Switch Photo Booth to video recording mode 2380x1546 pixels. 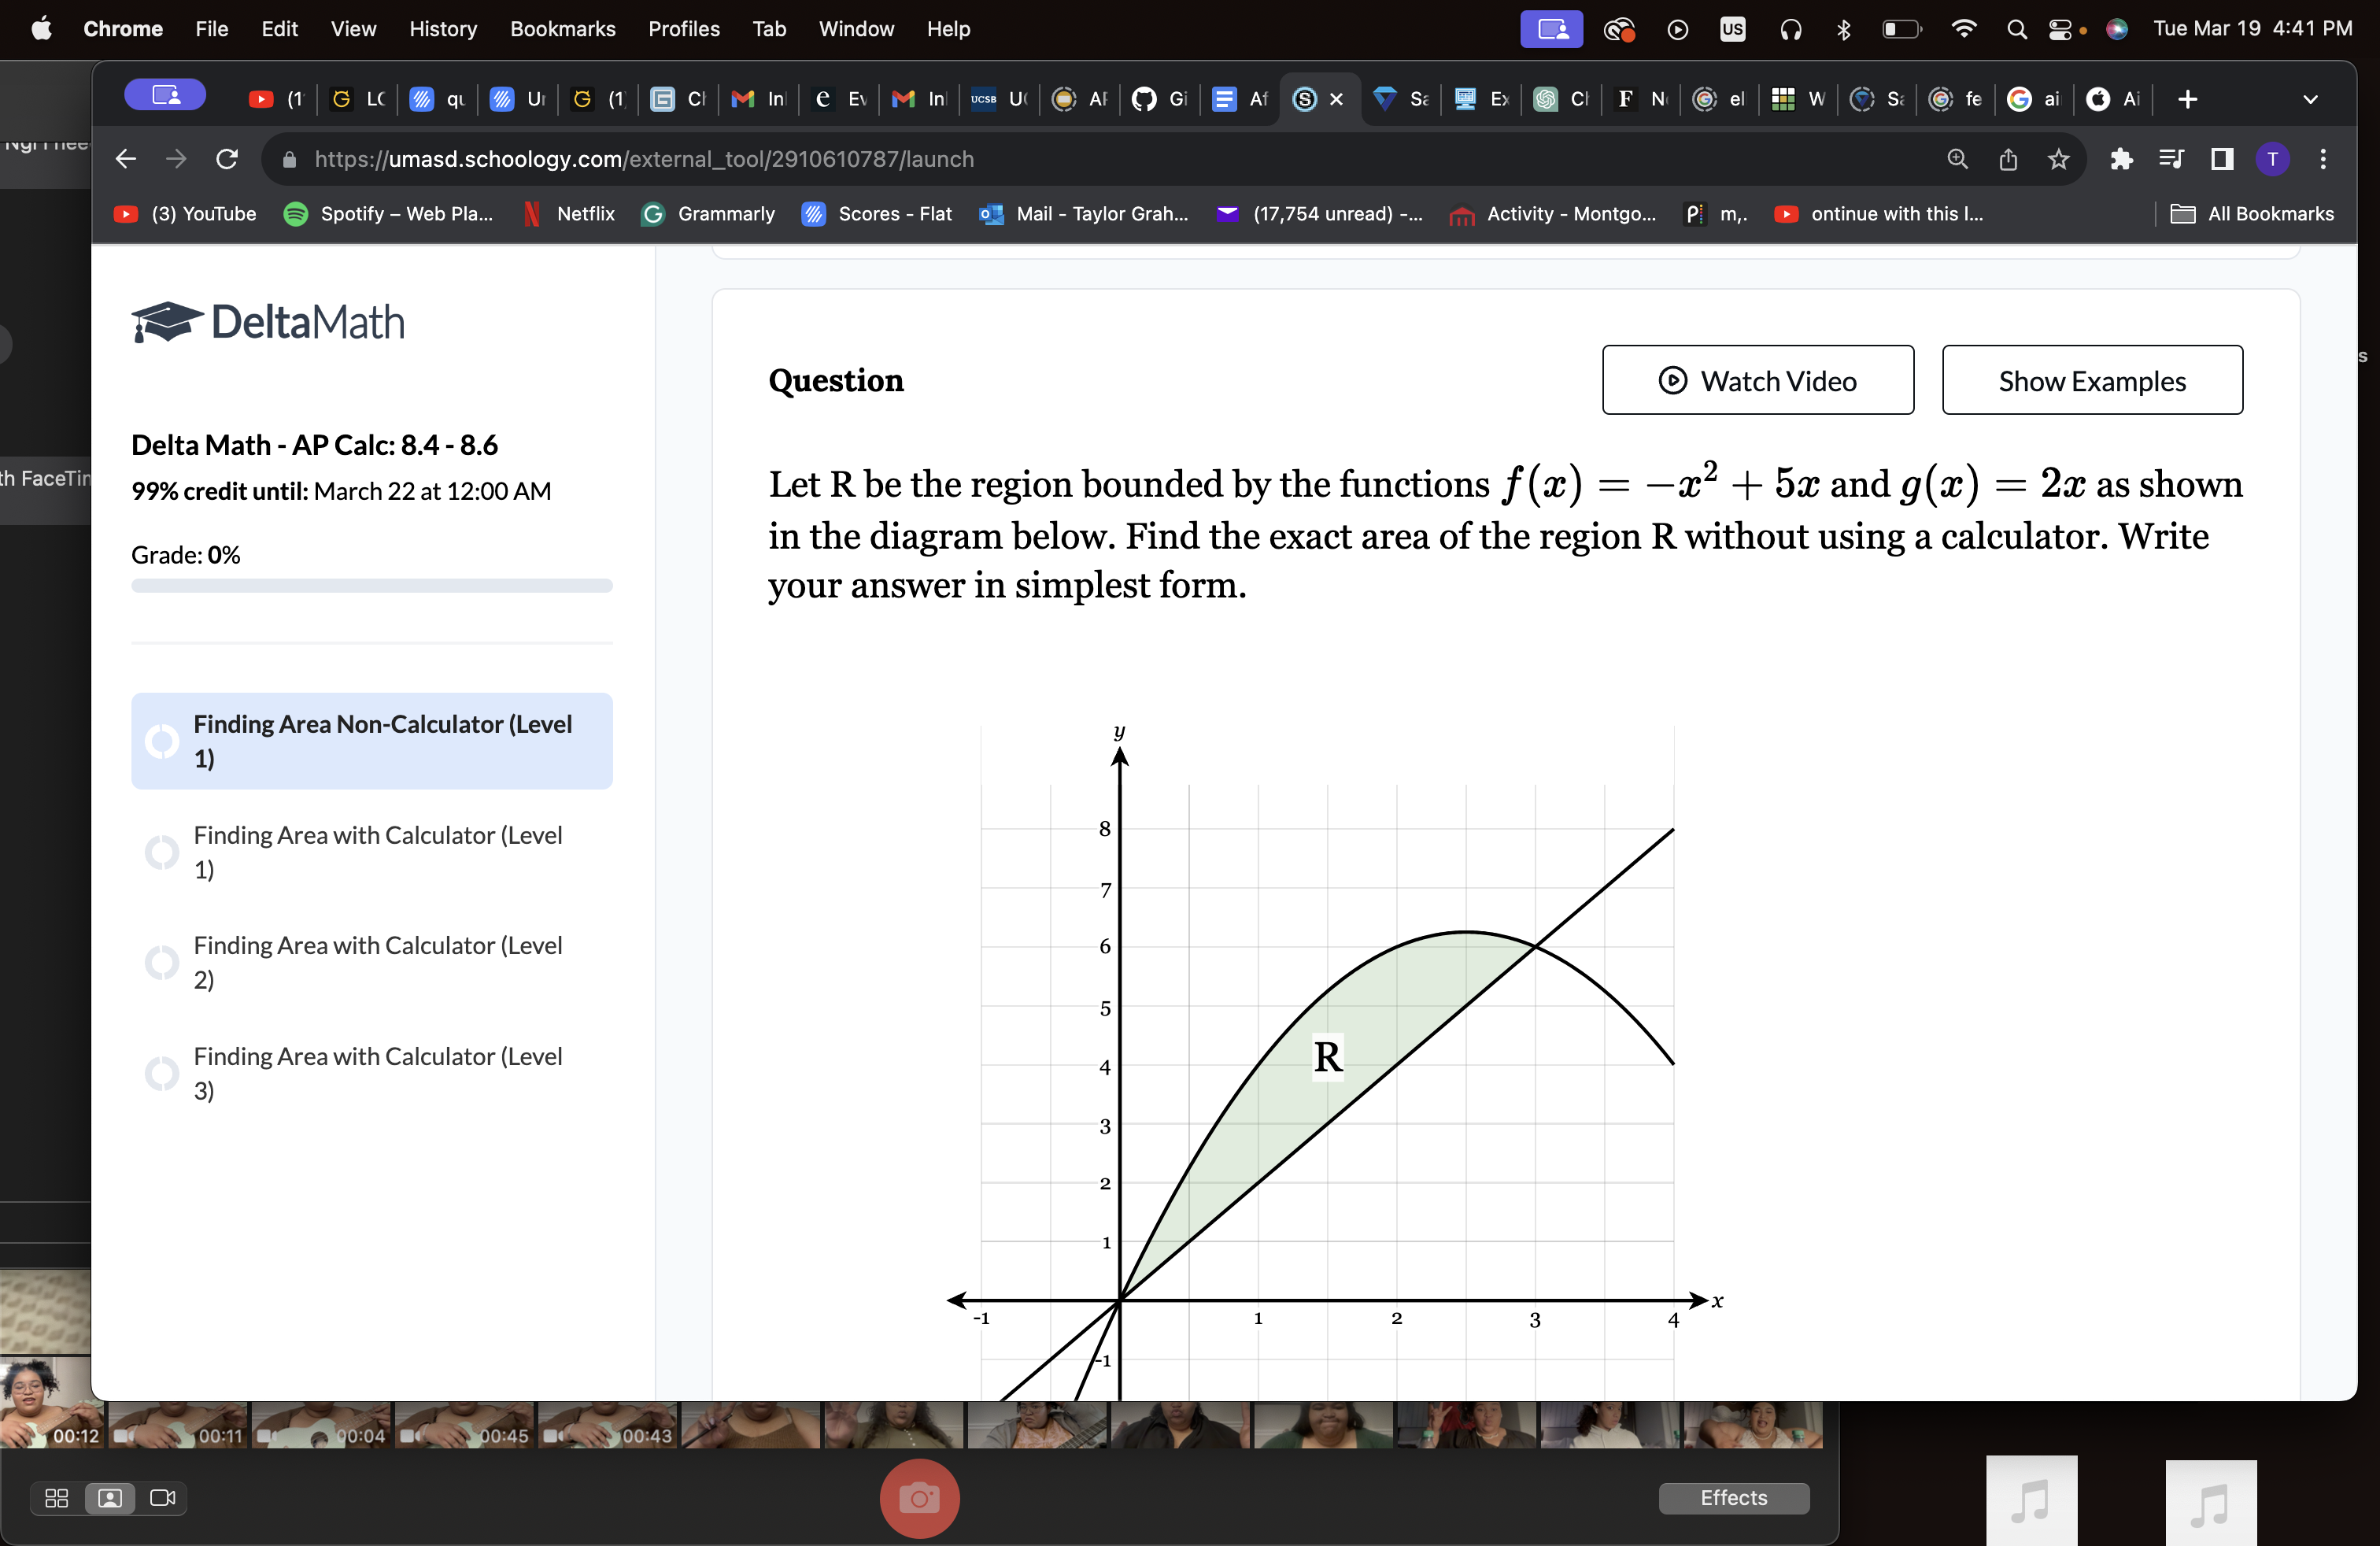163,1498
